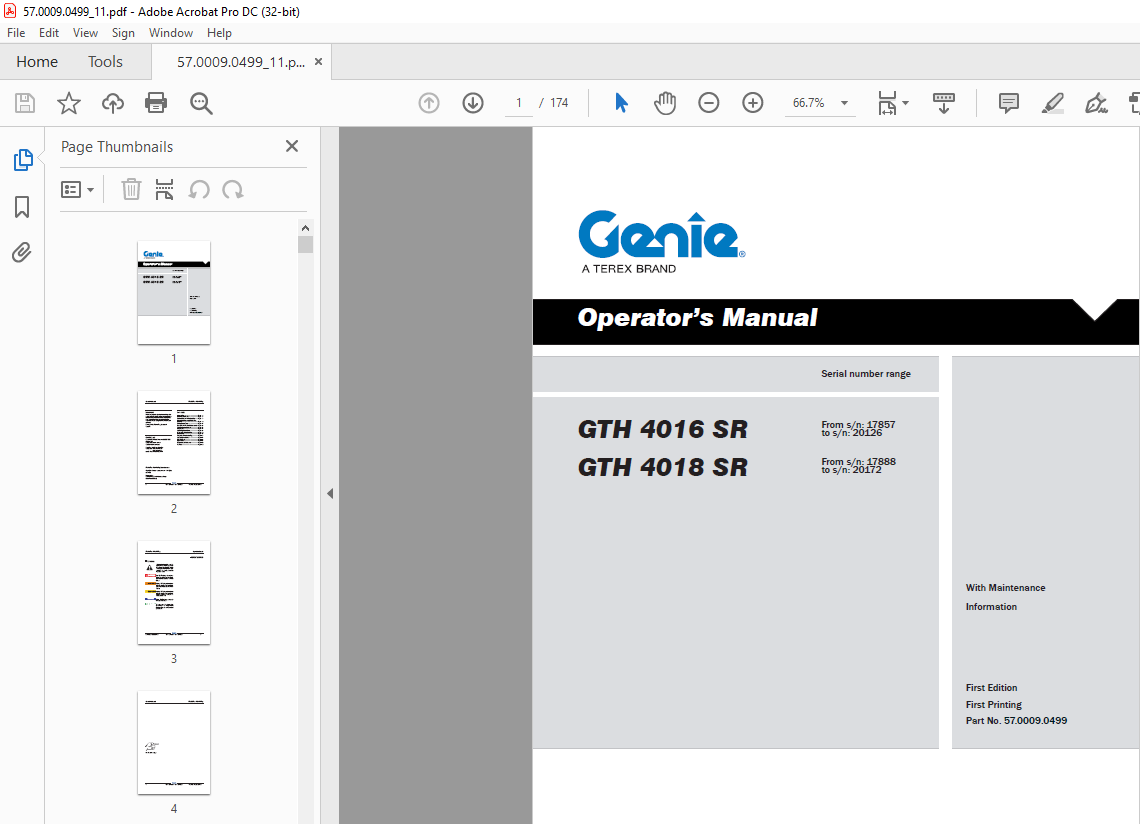The image size is (1140, 824).
Task: Click the Part No. 57.0009.0499 text
Action: tap(1016, 721)
